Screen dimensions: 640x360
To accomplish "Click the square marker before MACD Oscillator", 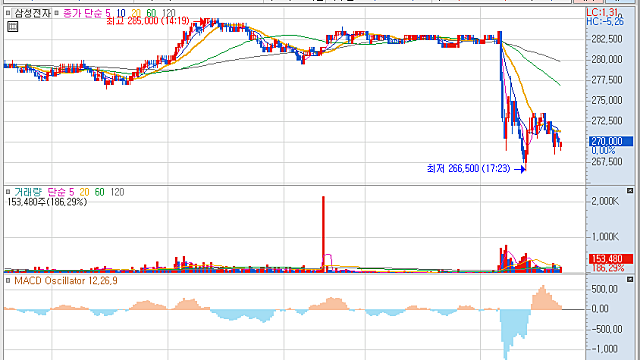I will click(x=8, y=281).
